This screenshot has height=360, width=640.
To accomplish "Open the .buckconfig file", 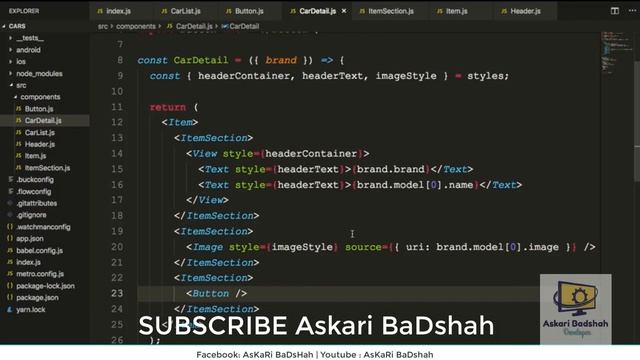I will pos(35,180).
